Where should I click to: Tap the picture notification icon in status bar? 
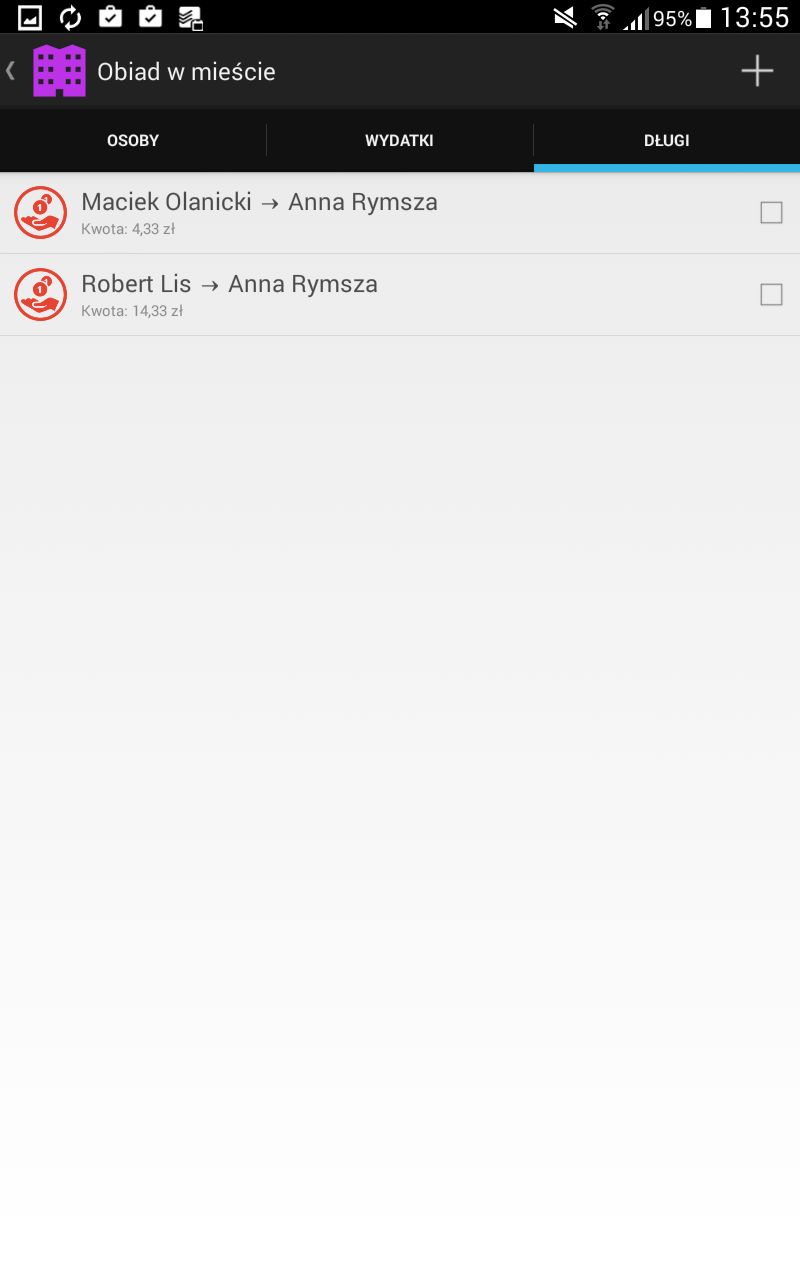click(30, 17)
